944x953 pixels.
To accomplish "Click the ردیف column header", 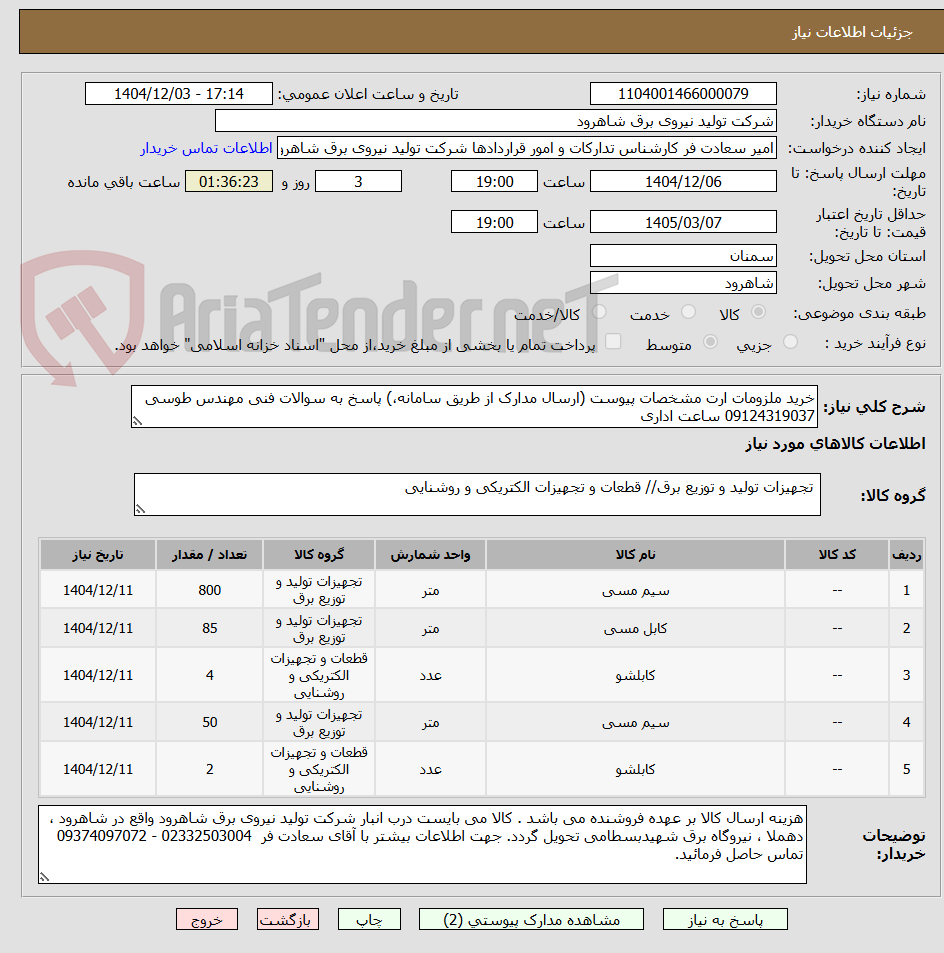I will coord(906,554).
